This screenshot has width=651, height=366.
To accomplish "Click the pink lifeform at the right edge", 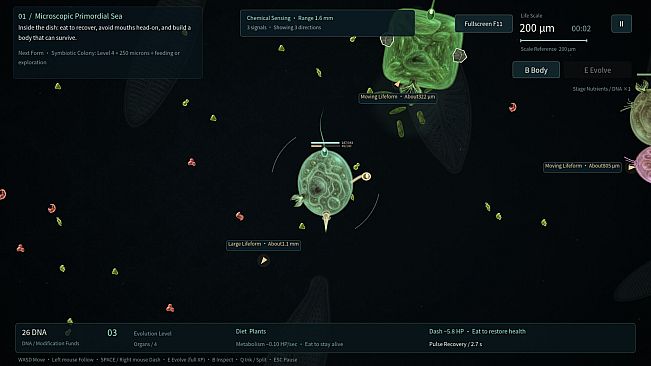I will pos(643,164).
